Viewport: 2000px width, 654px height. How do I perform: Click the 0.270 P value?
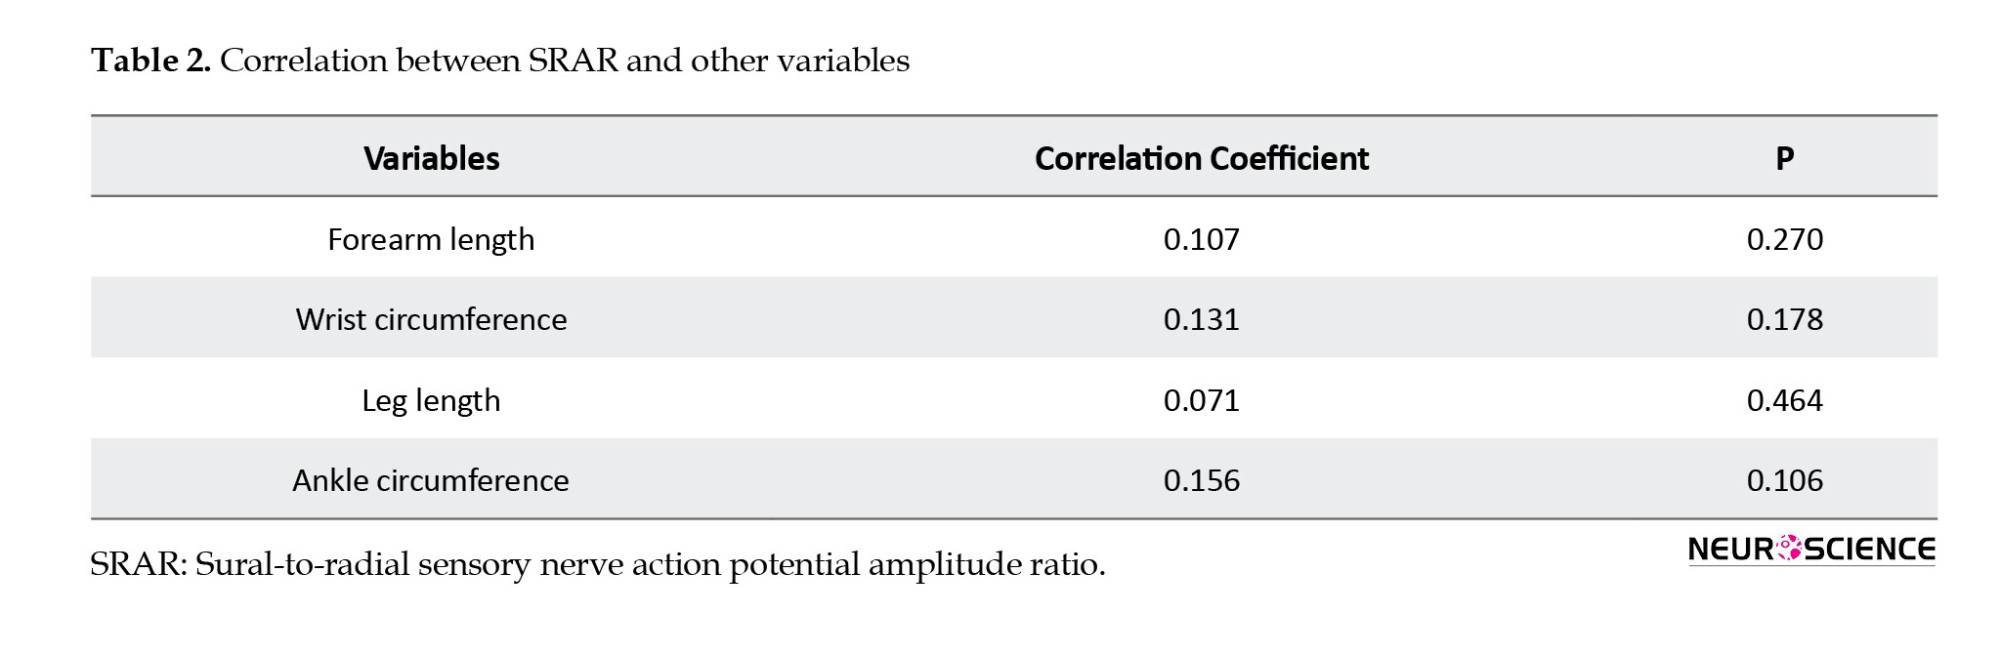tap(1784, 239)
